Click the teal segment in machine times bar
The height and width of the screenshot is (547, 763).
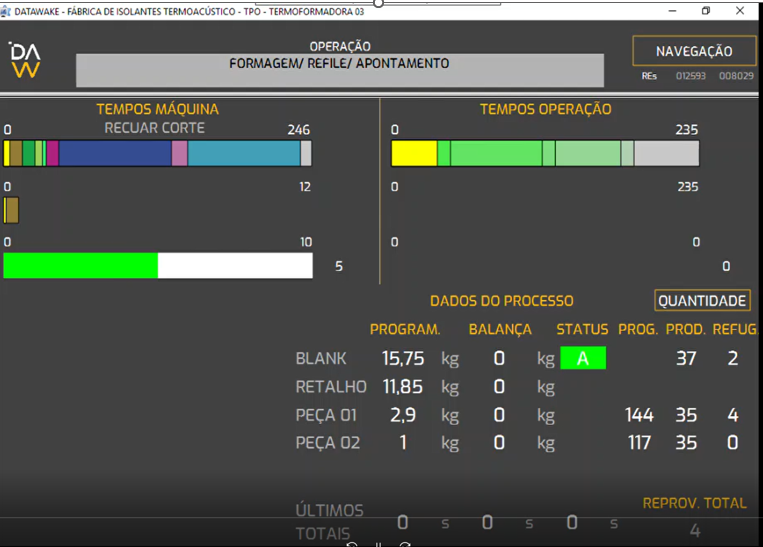click(244, 153)
